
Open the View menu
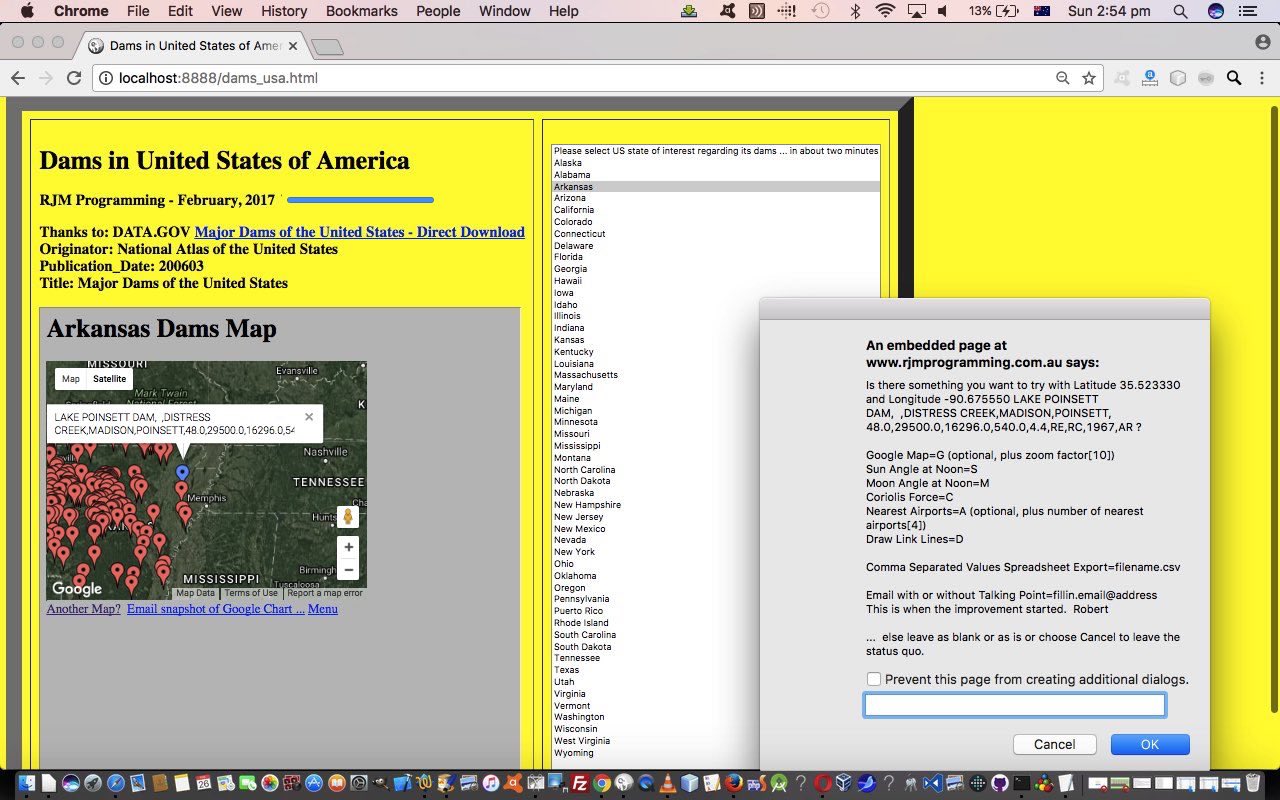click(227, 11)
